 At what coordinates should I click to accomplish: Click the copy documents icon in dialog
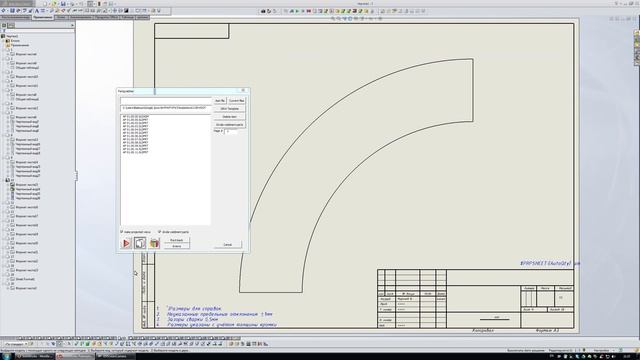click(x=140, y=243)
